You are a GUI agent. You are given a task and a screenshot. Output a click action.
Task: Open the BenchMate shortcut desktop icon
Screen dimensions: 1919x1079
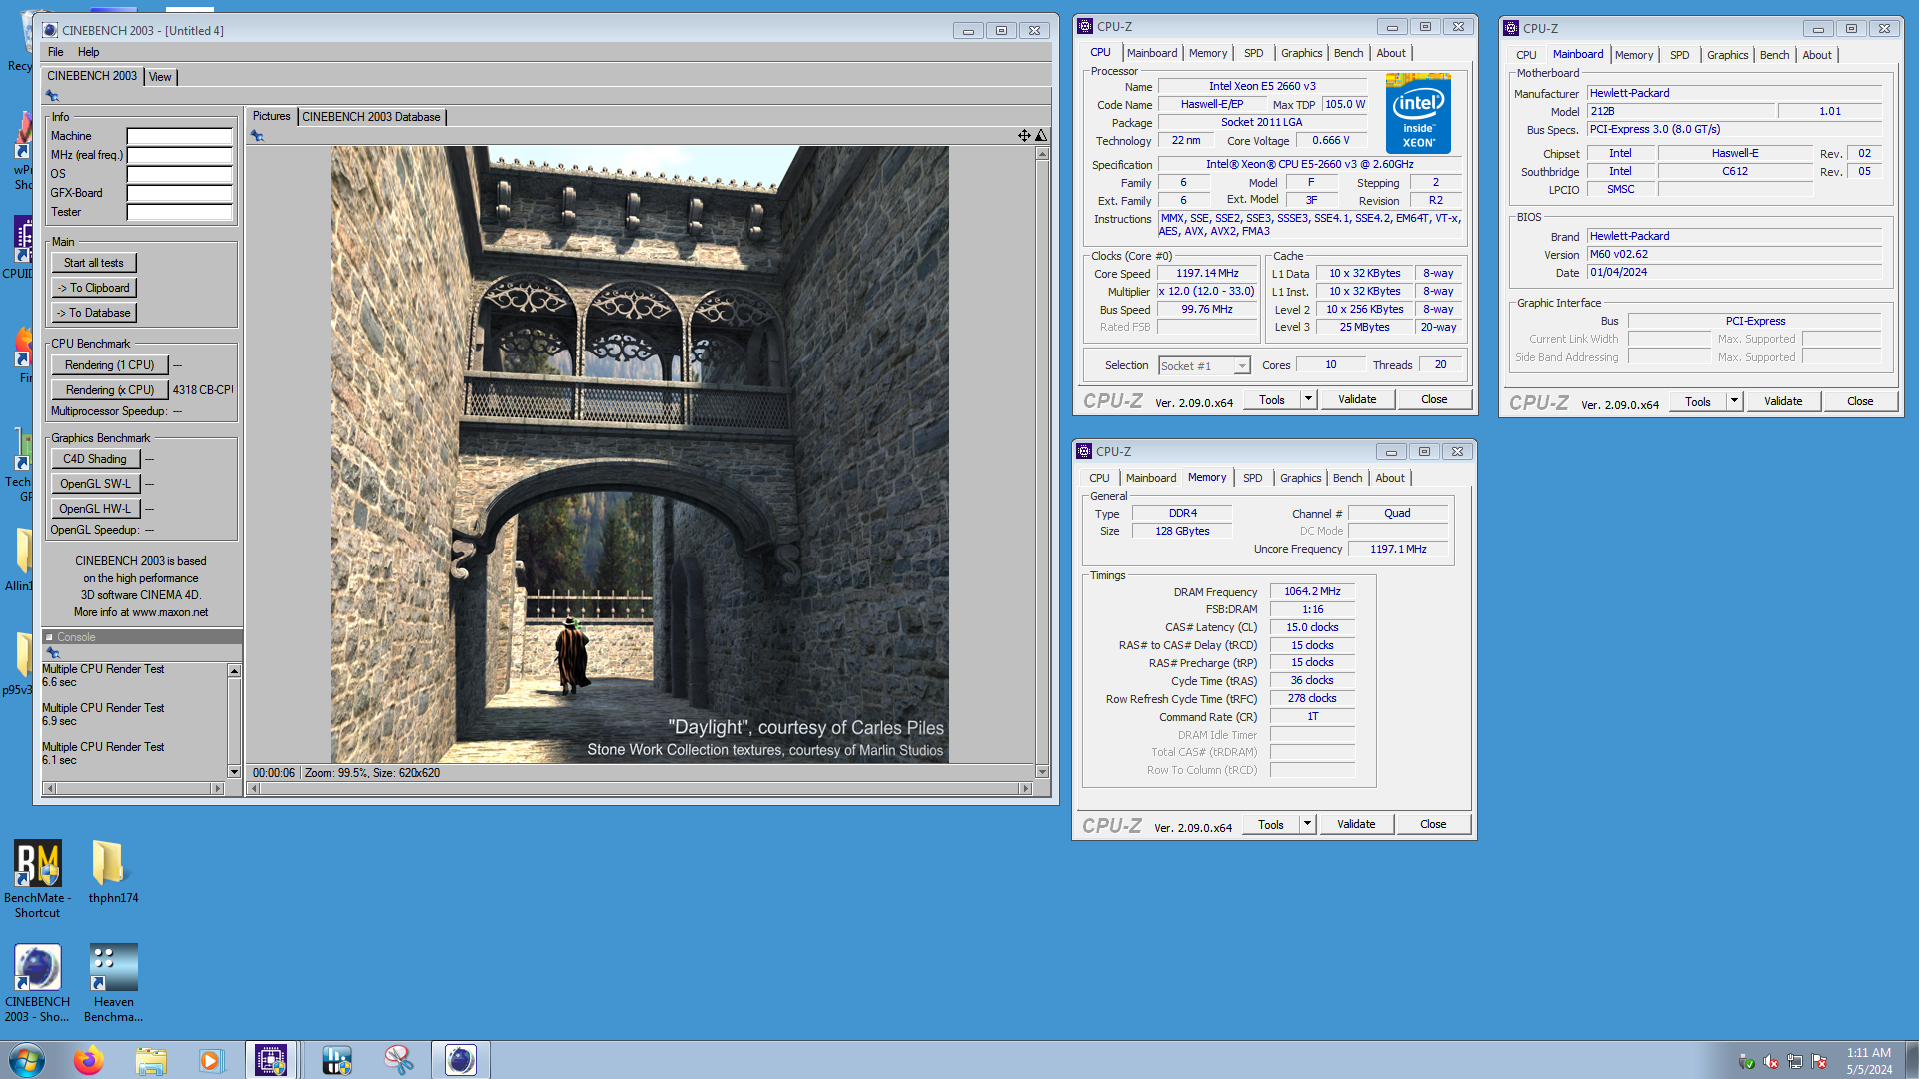[38, 878]
